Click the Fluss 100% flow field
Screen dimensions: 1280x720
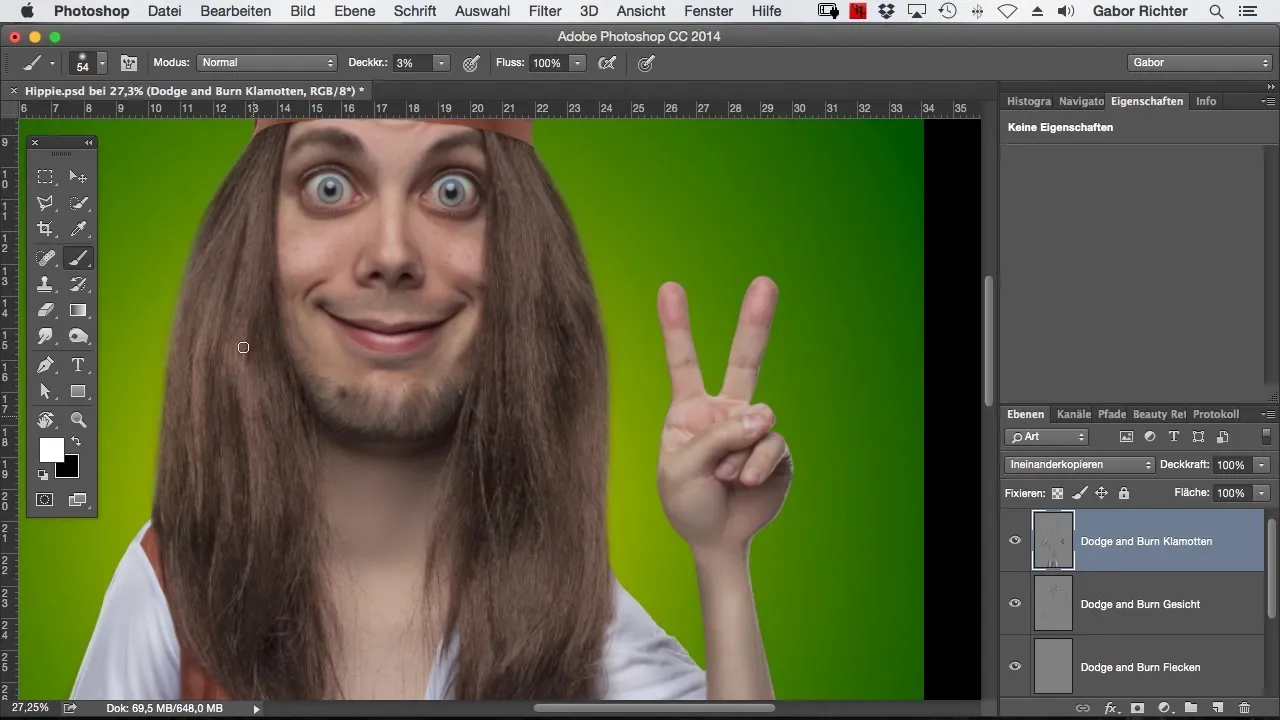pyautogui.click(x=548, y=63)
